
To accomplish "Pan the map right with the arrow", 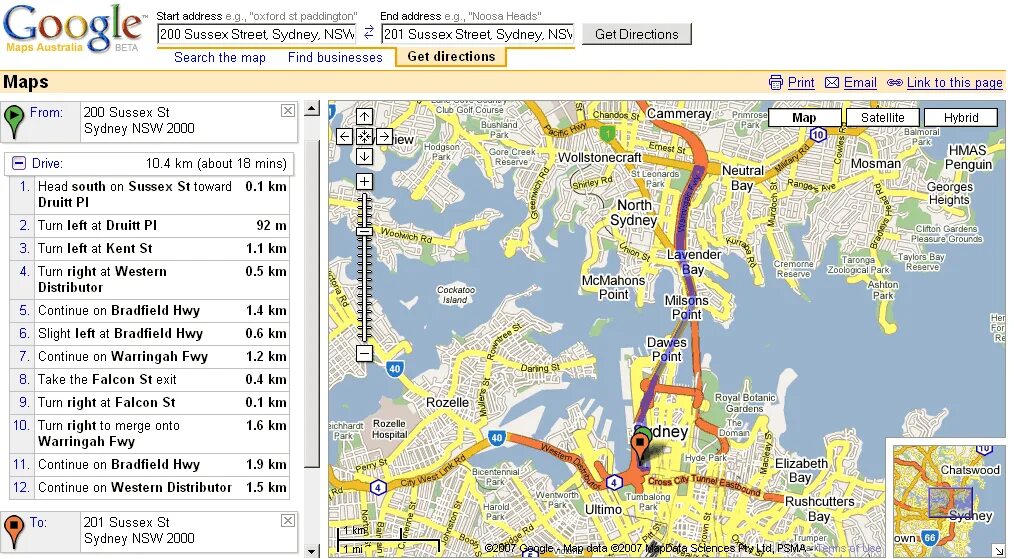I will pos(384,137).
